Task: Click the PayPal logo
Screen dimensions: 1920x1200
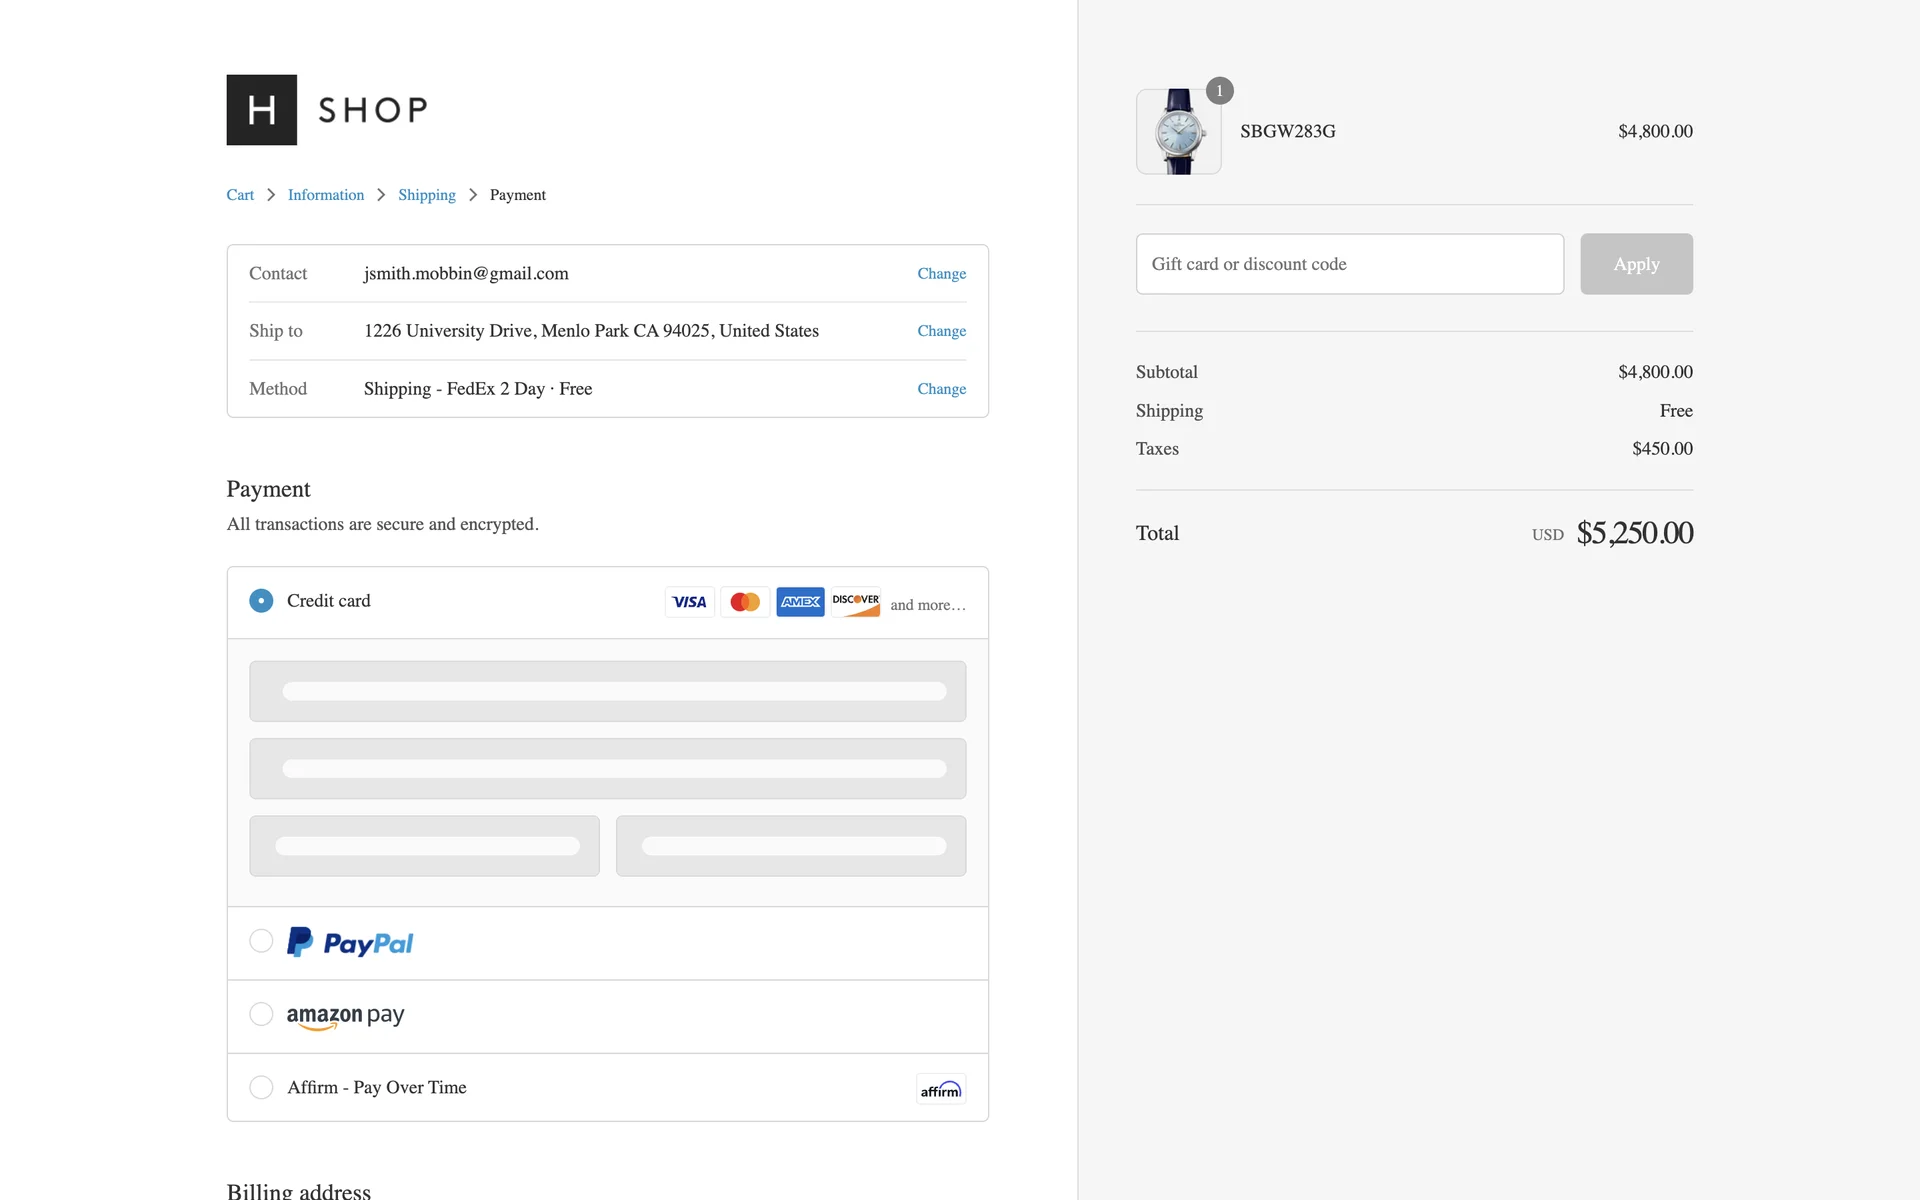Action: tap(350, 942)
